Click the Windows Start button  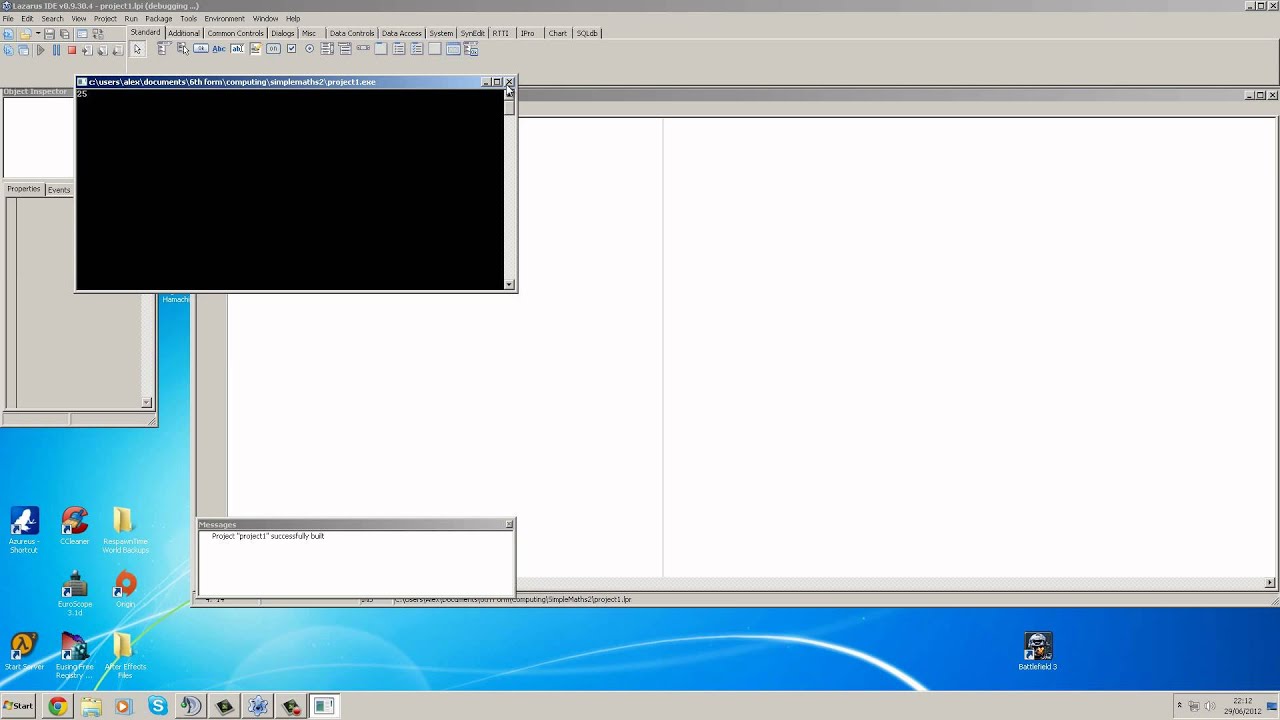click(x=18, y=706)
